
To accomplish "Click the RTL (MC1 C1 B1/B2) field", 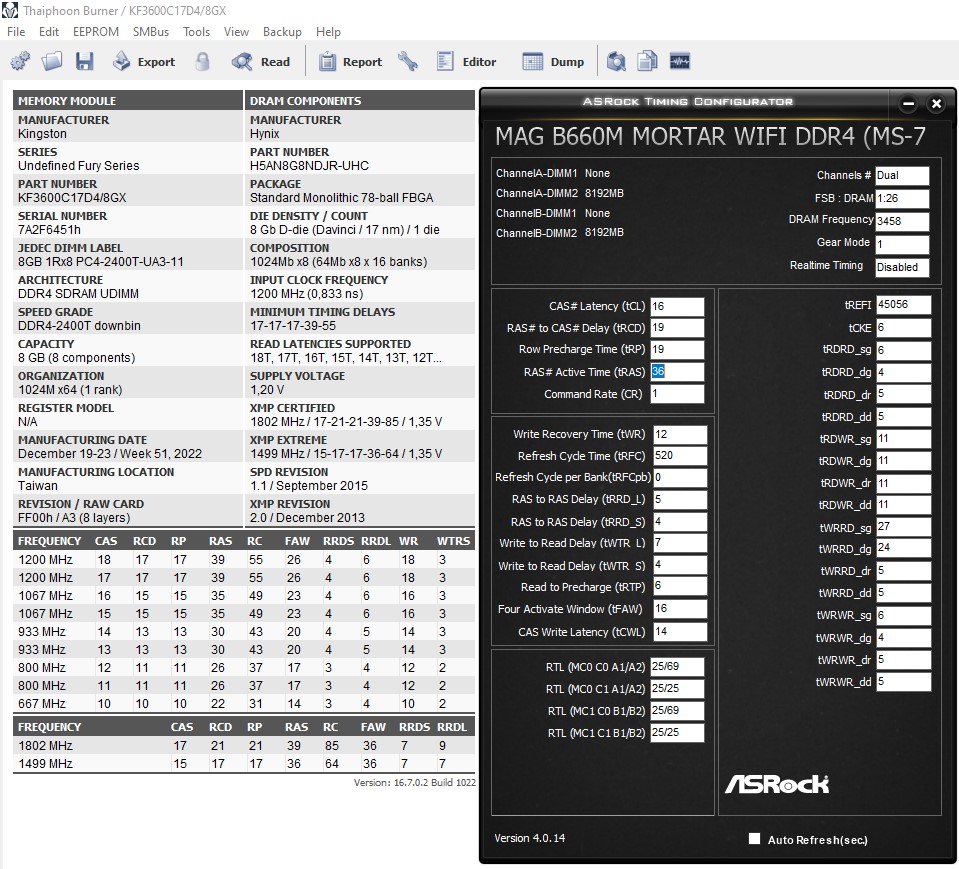I will [677, 733].
